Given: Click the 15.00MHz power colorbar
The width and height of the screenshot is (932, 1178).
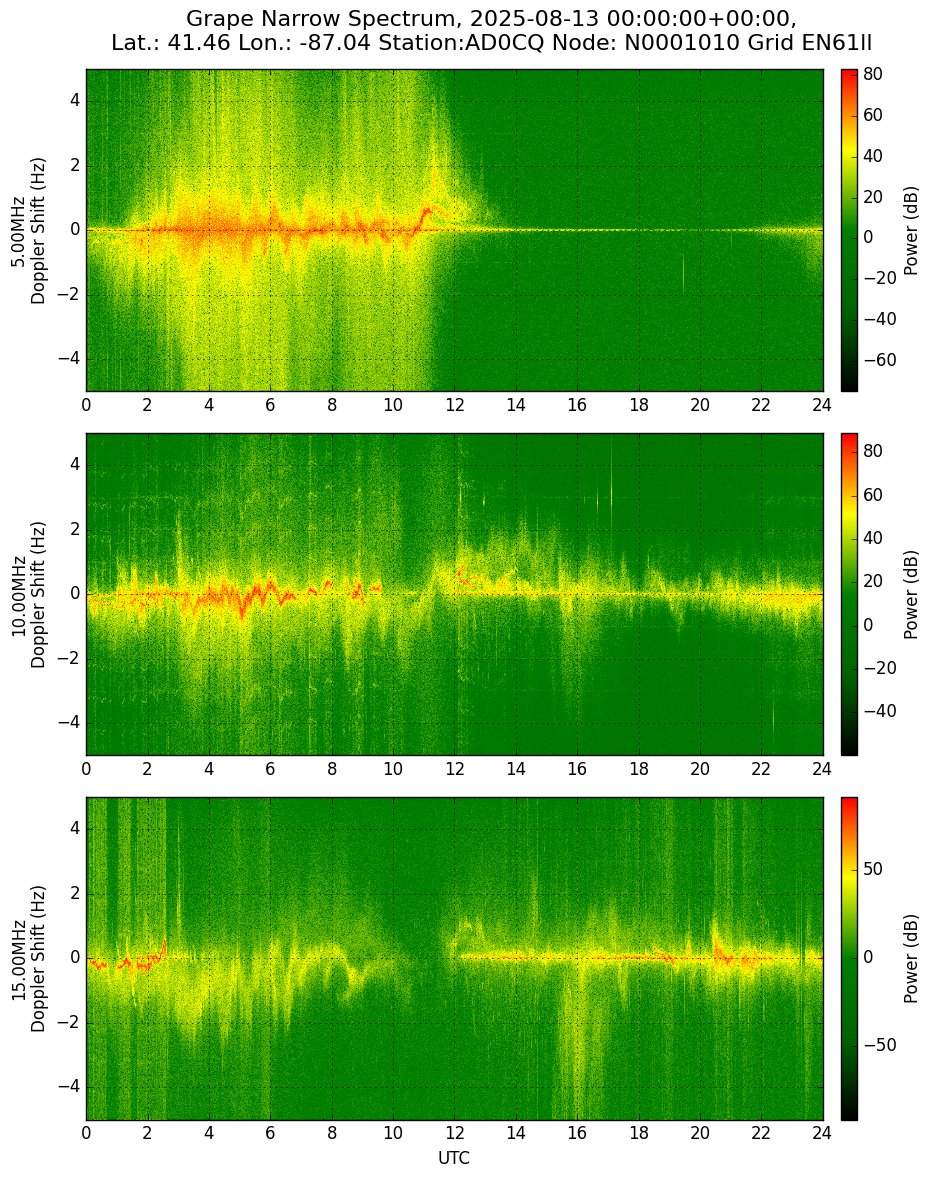Looking at the screenshot, I should pyautogui.click(x=849, y=959).
